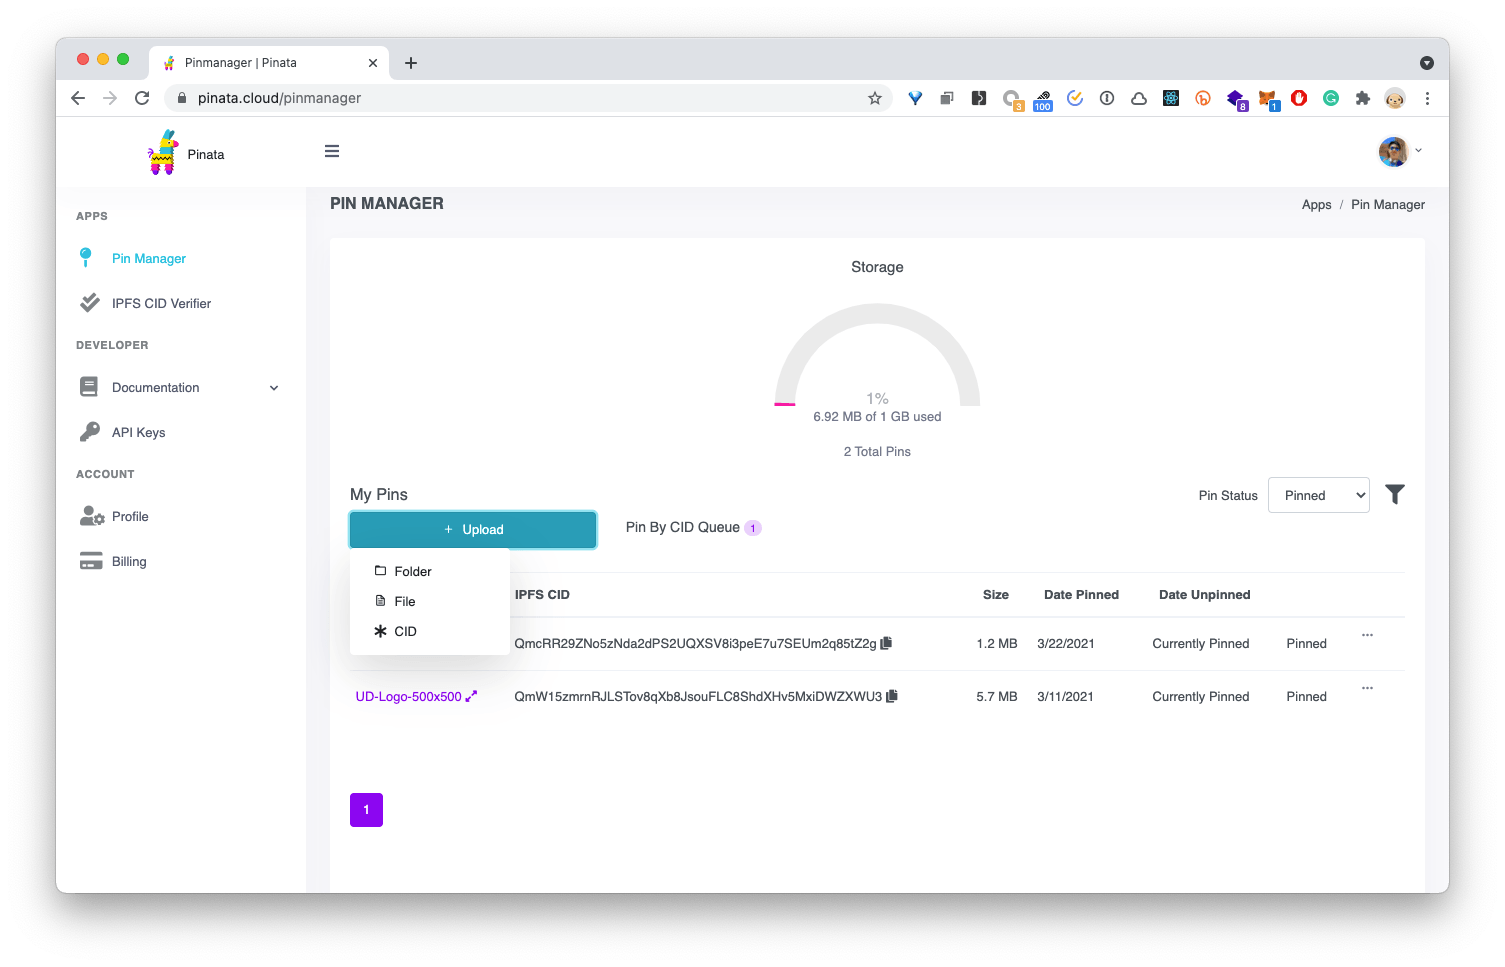Open the UD-Logo-500x500 pin link
Image resolution: width=1505 pixels, height=967 pixels.
[409, 697]
